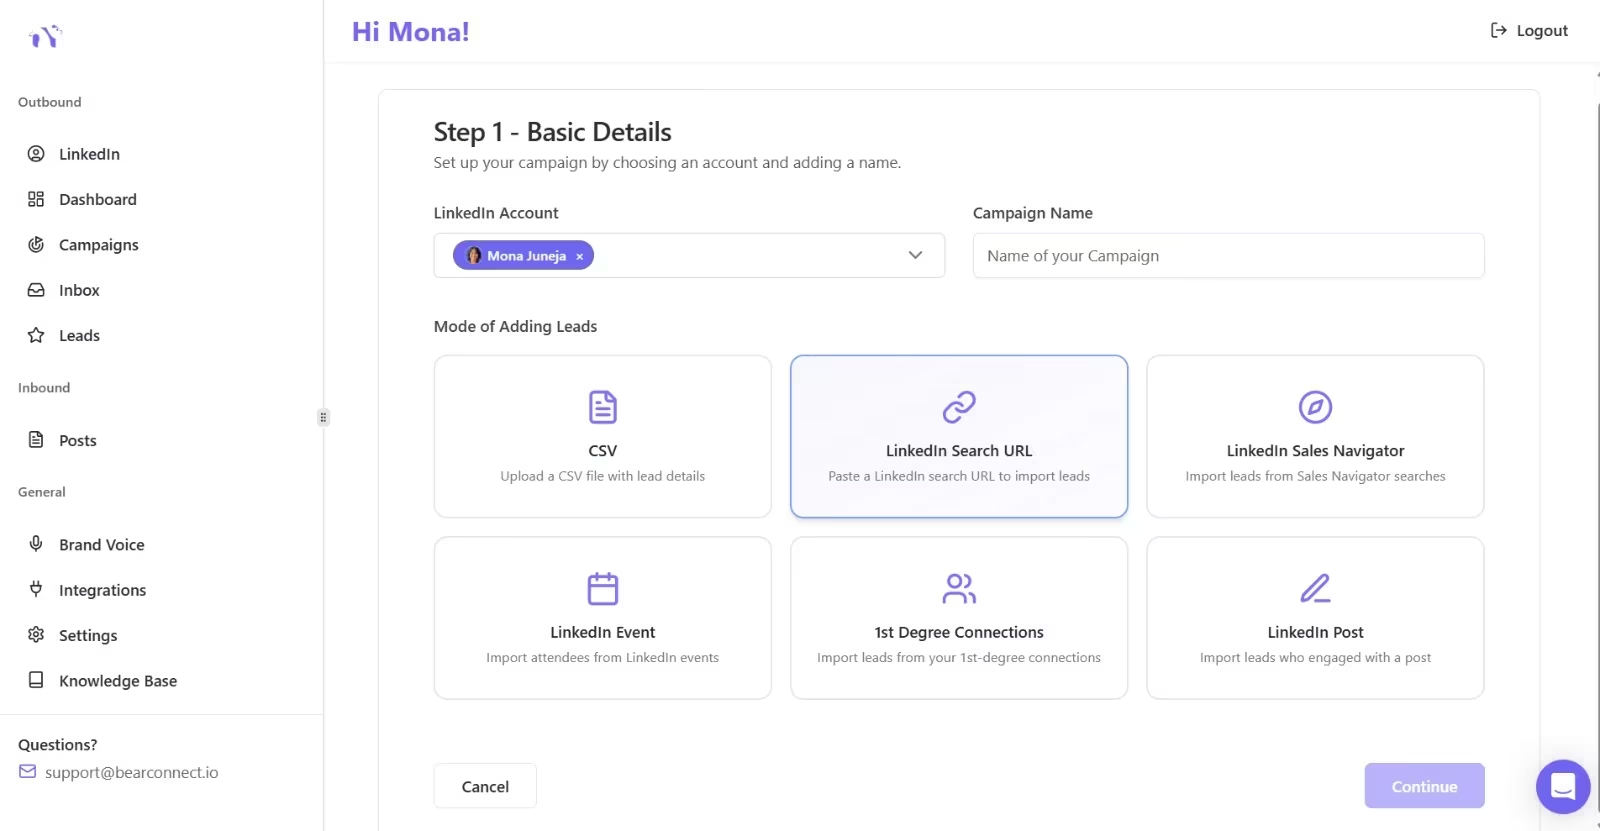The height and width of the screenshot is (831, 1600).
Task: Remove Mona Juneja from LinkedIn Account
Action: click(x=579, y=257)
